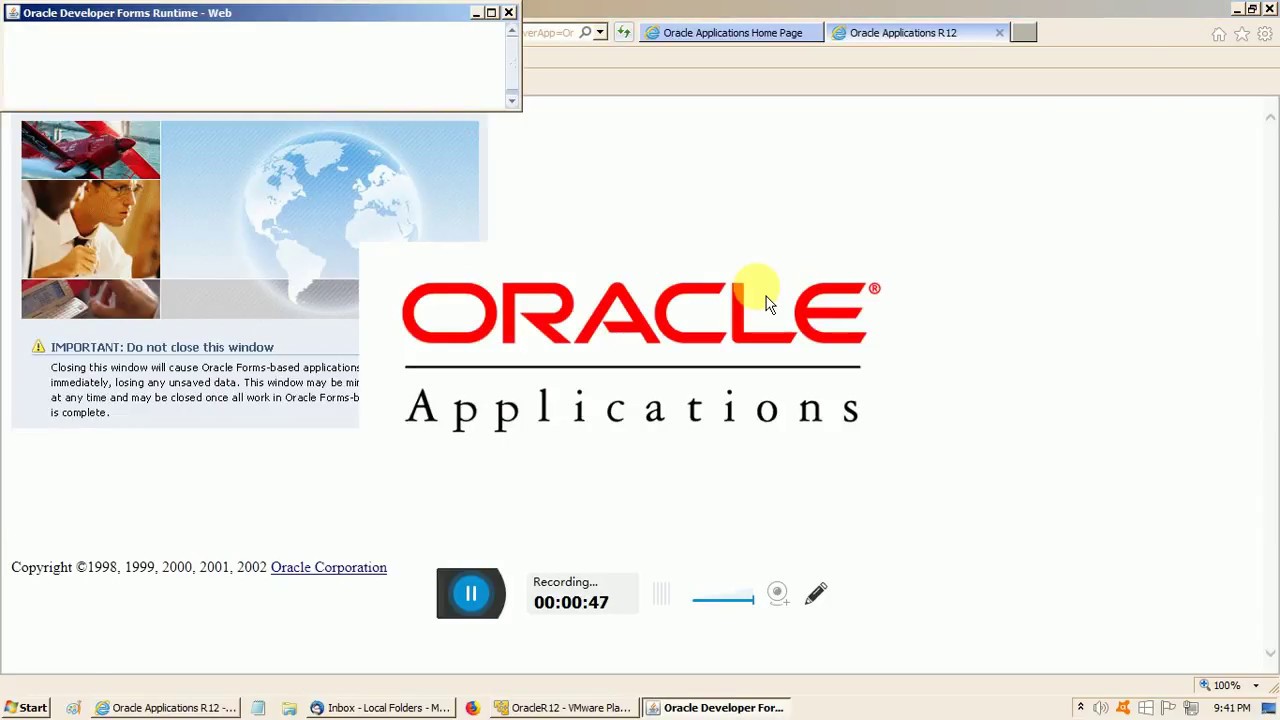
Task: Open the zoom level 100% dropdown
Action: click(1256, 685)
